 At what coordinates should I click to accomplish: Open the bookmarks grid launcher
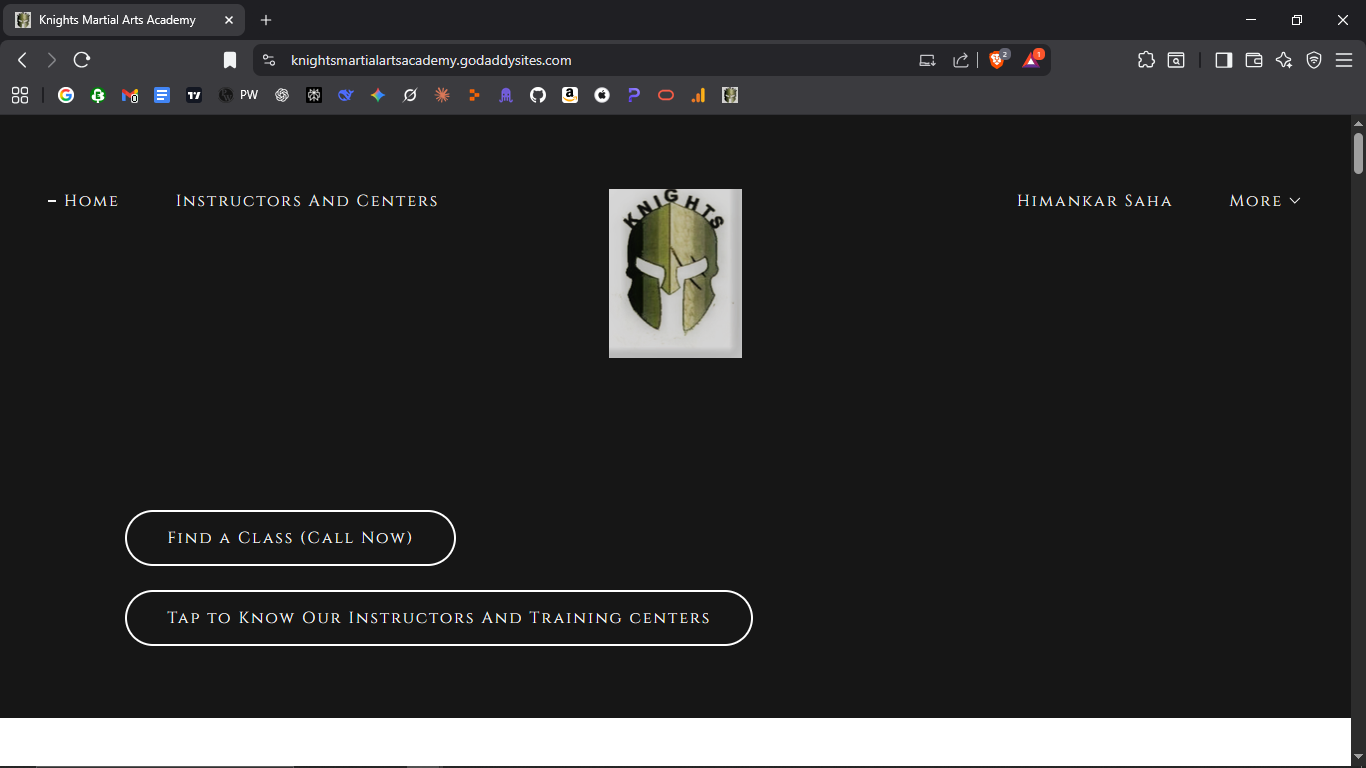[x=19, y=95]
